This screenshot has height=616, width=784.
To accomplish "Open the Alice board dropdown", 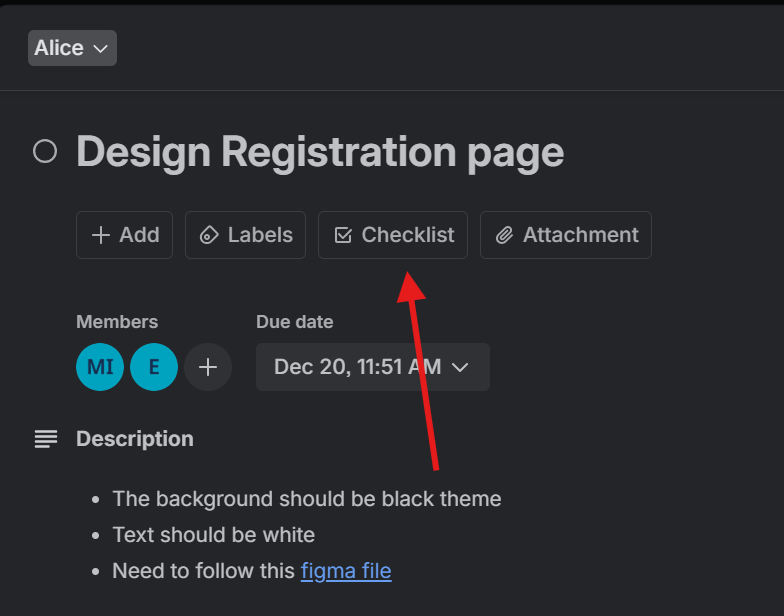I will 72,48.
